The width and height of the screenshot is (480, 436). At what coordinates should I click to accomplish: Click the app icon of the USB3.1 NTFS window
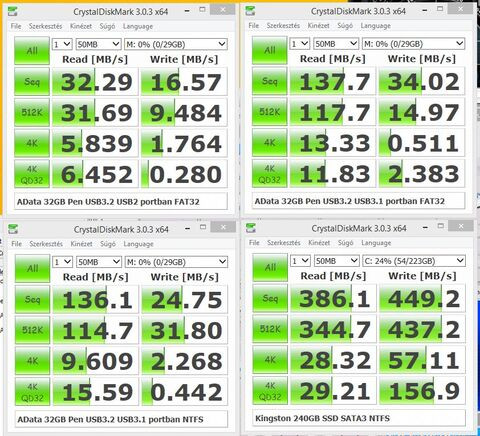(13, 229)
